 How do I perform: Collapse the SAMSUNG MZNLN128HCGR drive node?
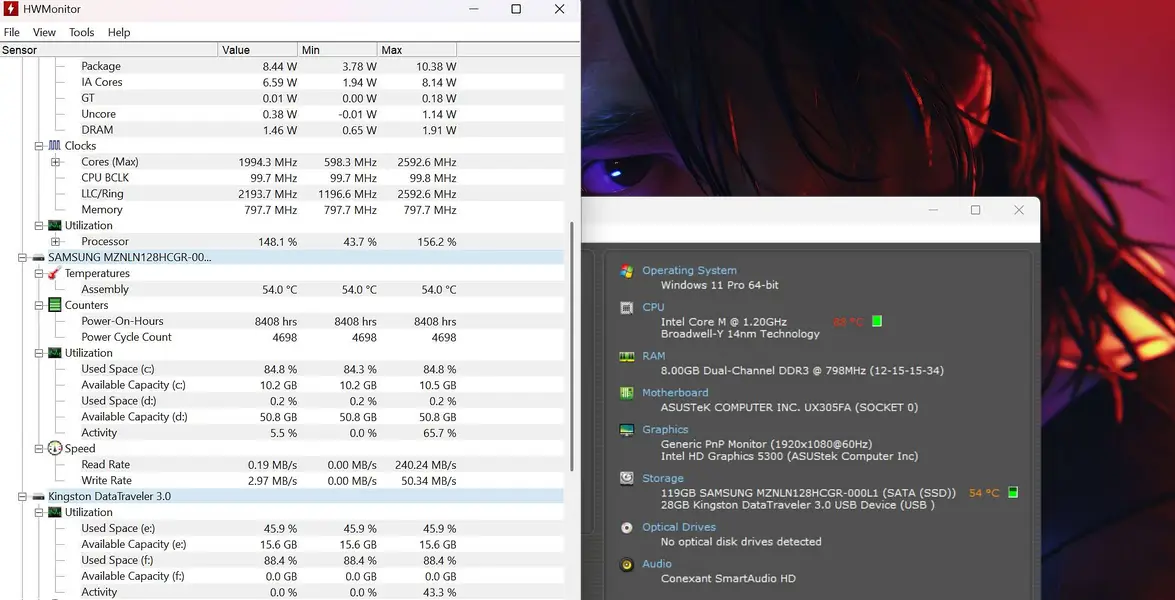(23, 258)
